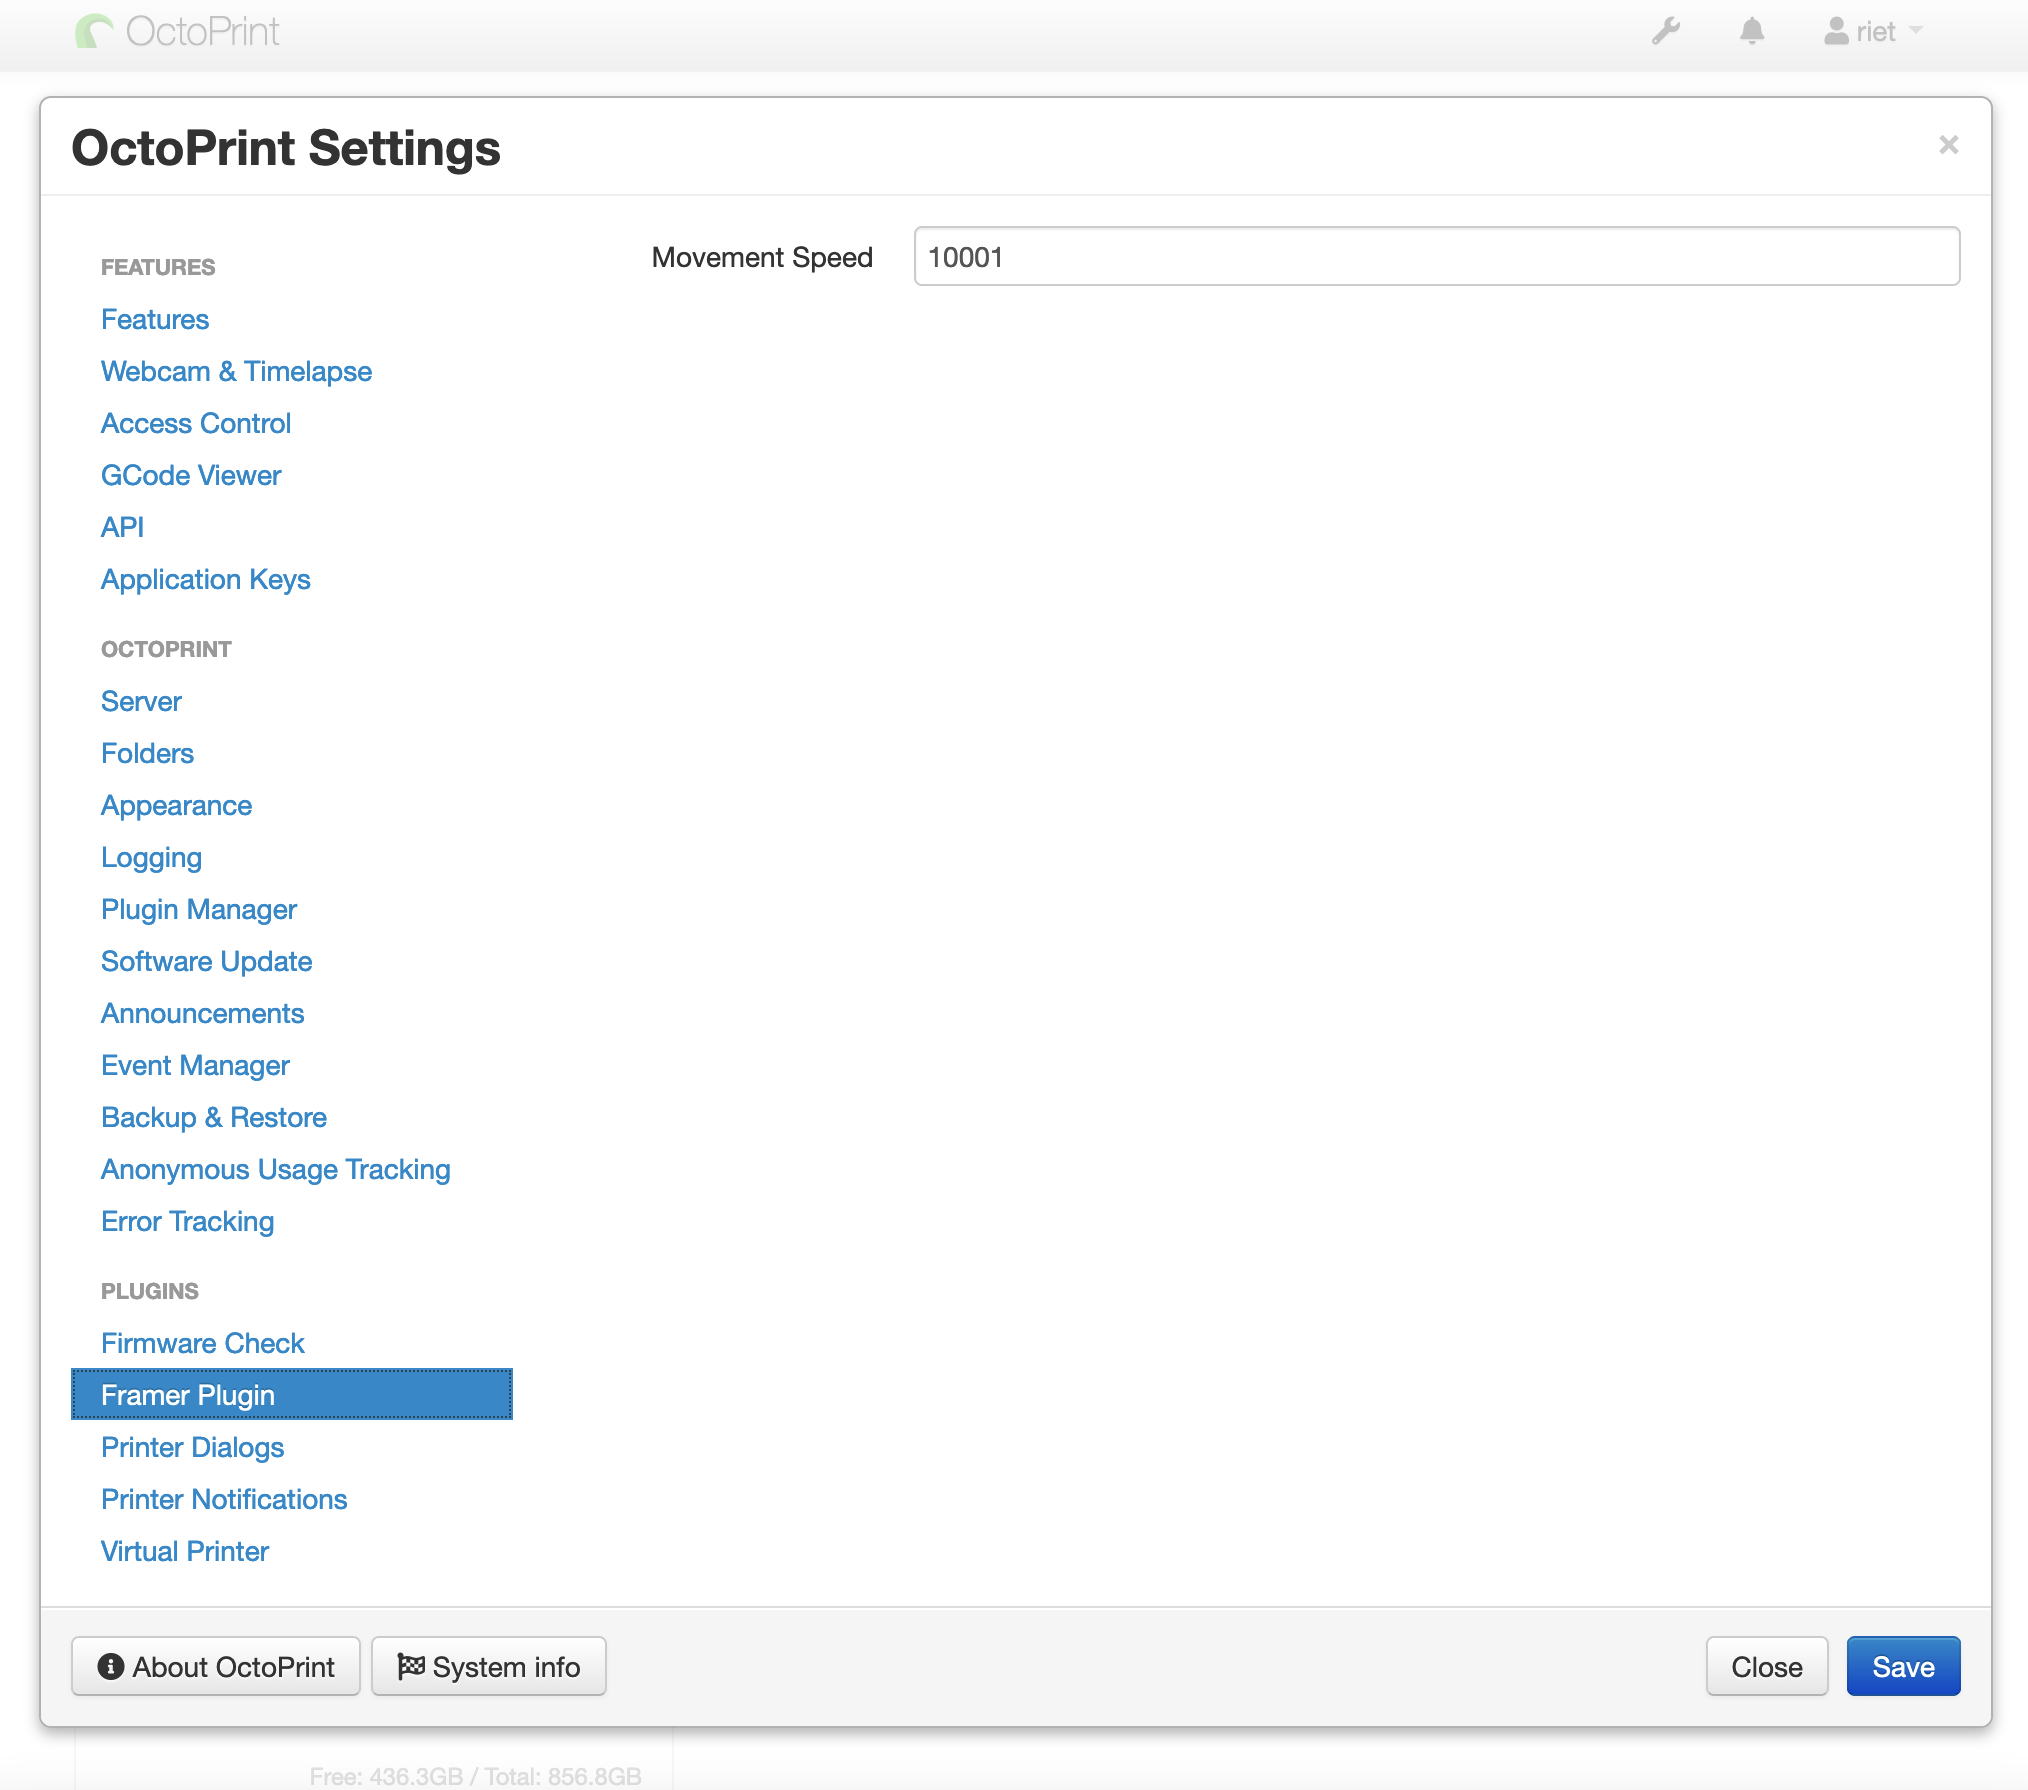The height and width of the screenshot is (1790, 2028).
Task: Open the API settings section
Action: point(122,527)
